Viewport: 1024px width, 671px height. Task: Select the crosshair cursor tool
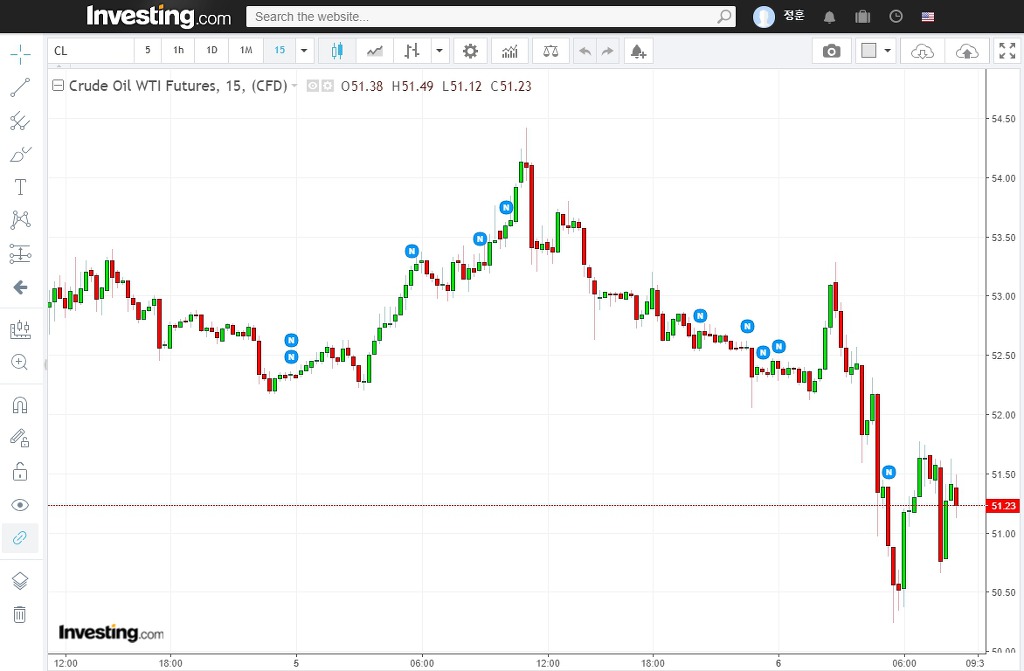(20, 55)
